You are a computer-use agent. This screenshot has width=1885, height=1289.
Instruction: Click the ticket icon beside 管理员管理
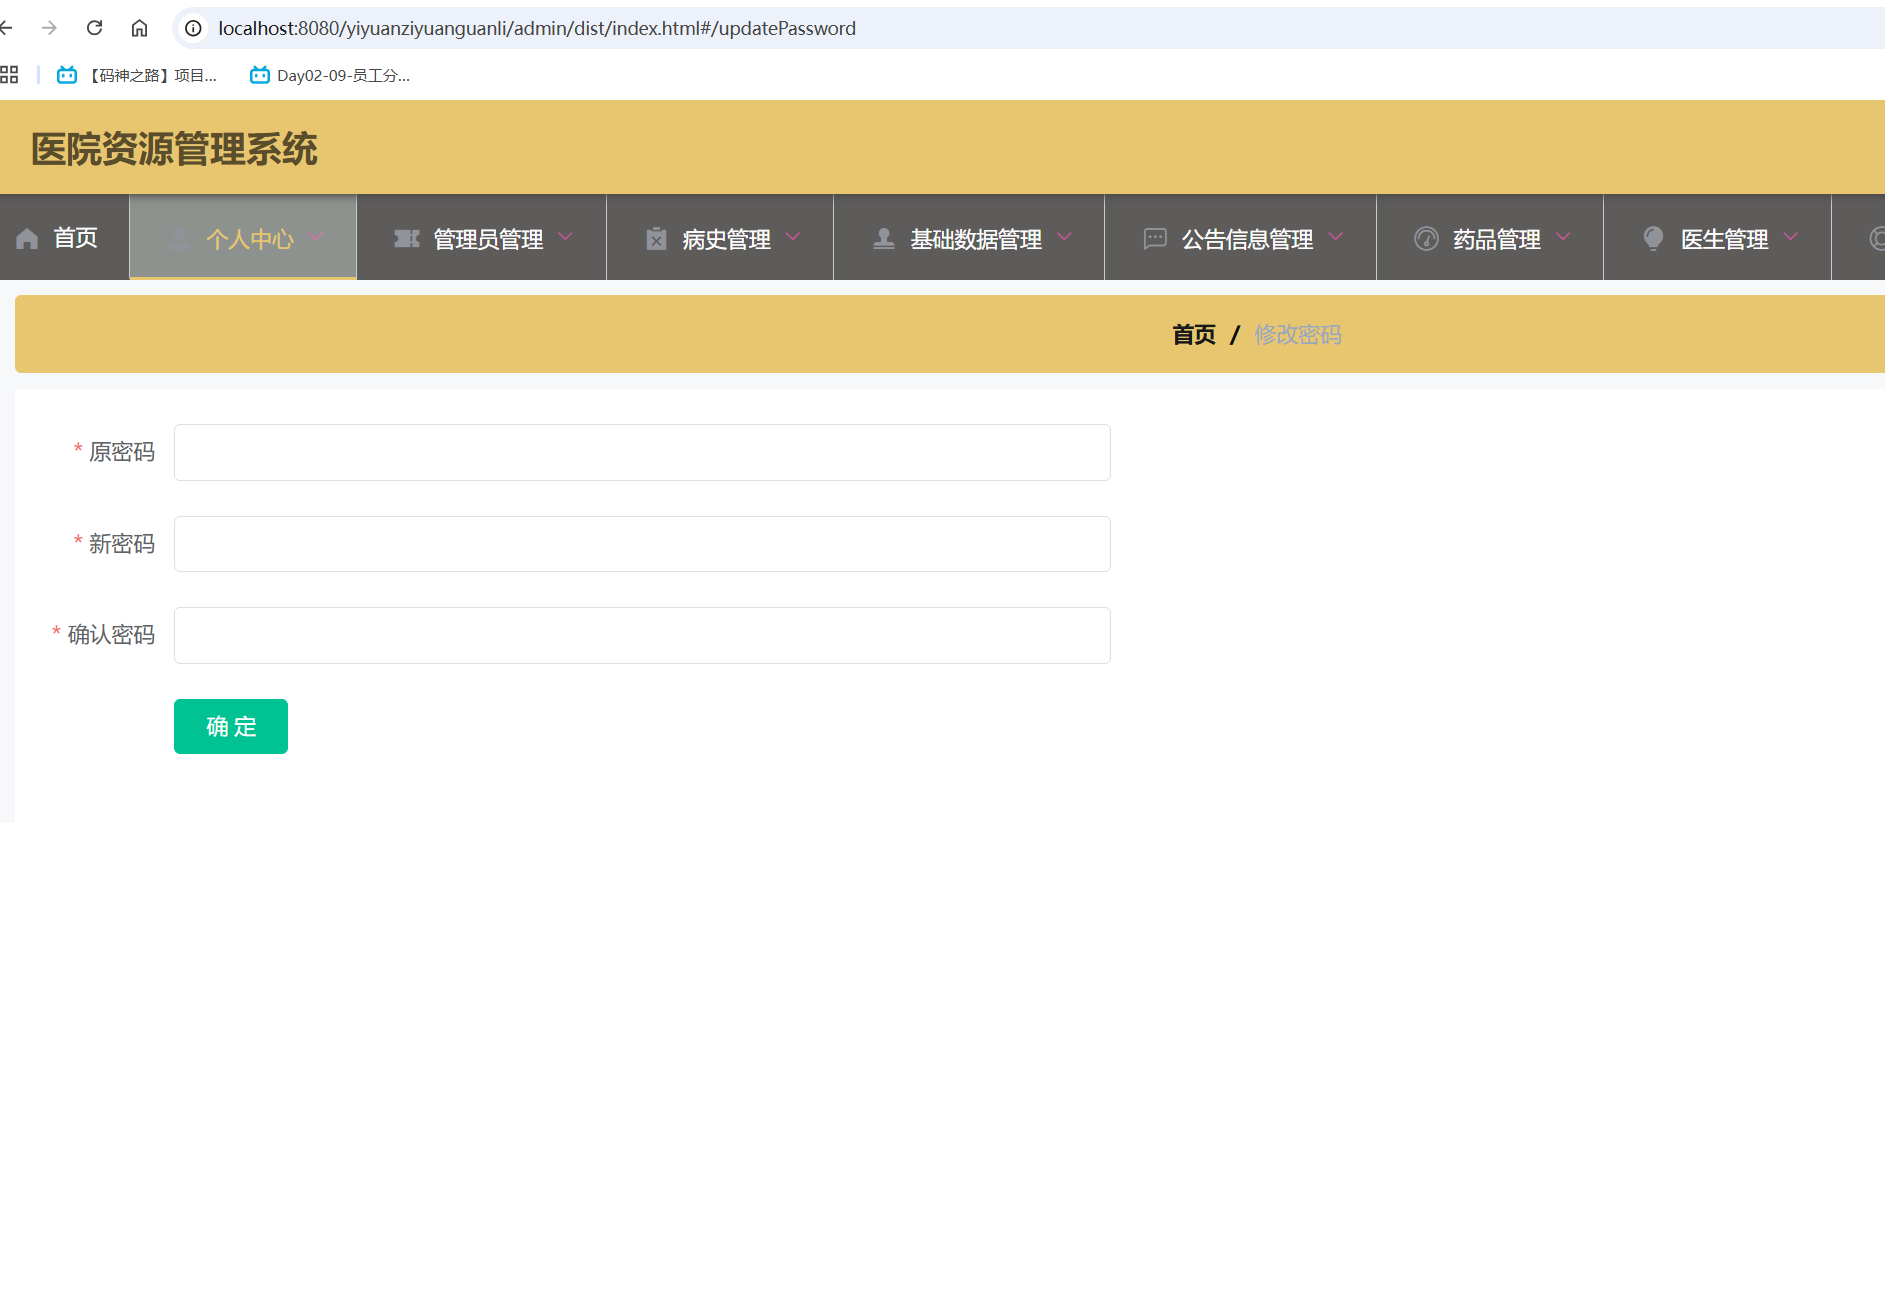[x=406, y=239]
